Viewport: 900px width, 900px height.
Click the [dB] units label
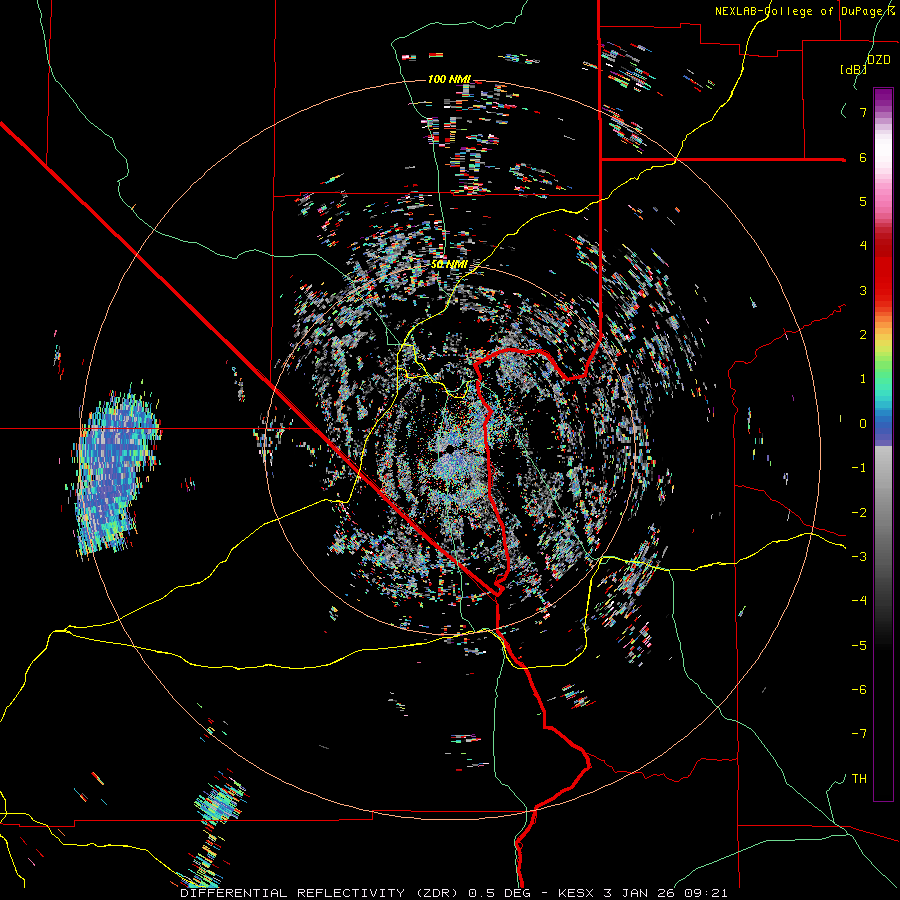[853, 69]
